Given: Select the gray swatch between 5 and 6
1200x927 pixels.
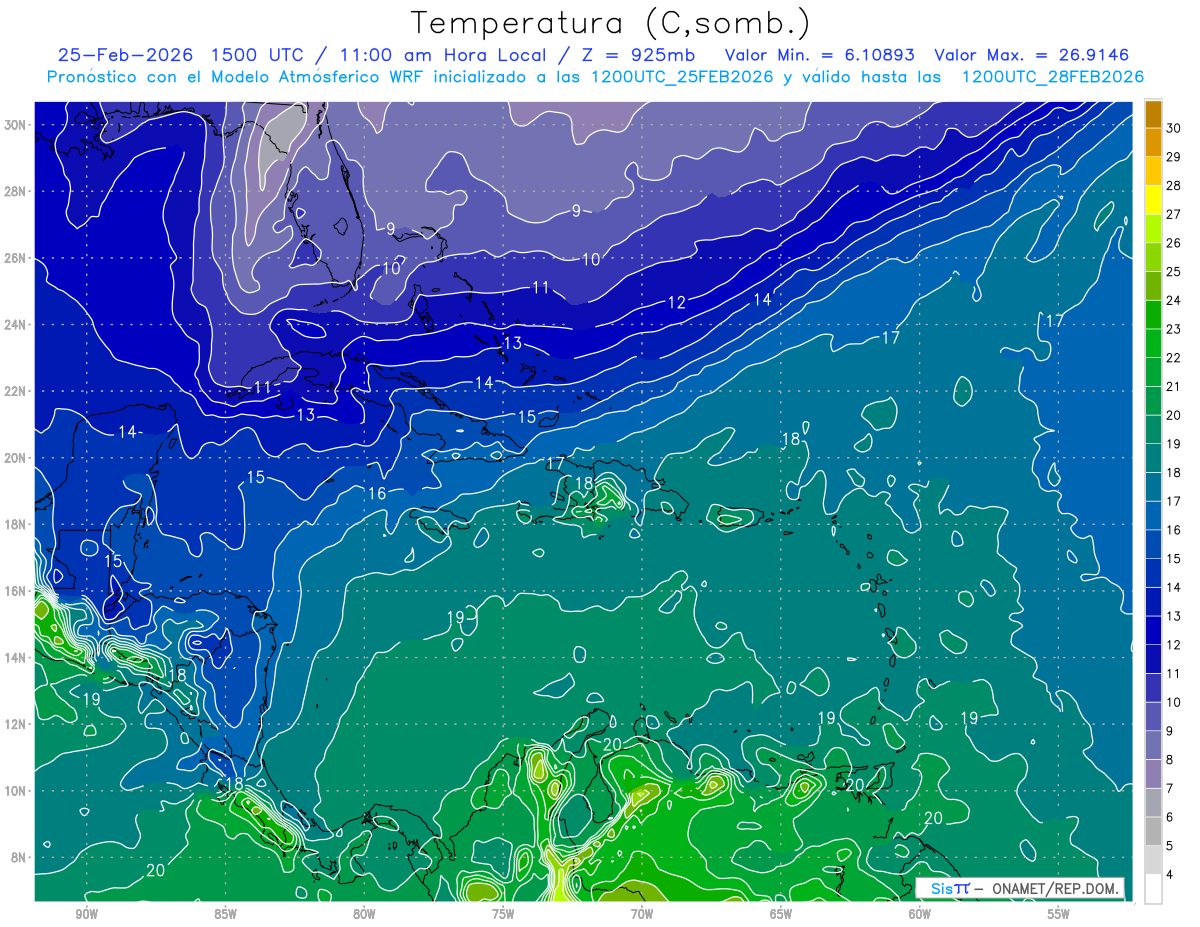Looking at the screenshot, I should [1153, 832].
